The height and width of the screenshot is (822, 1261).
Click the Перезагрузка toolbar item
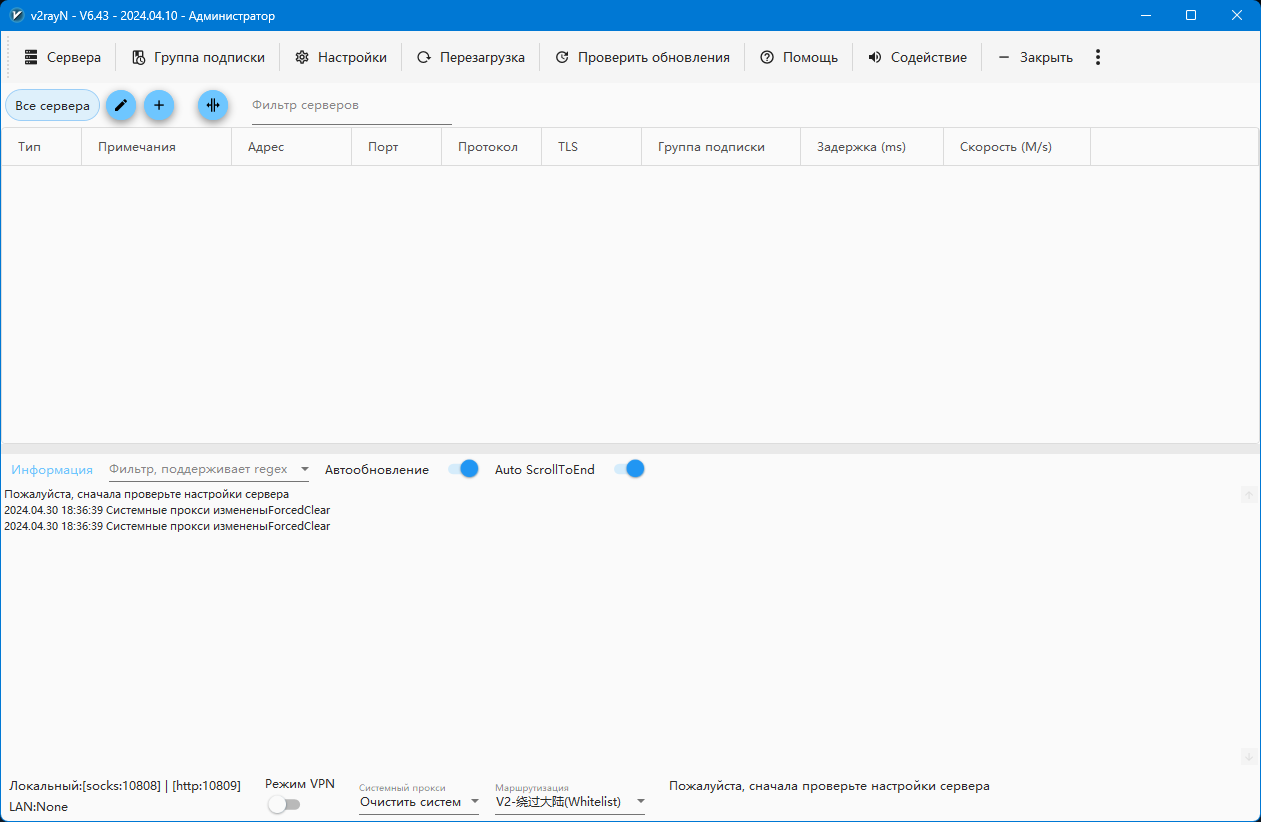click(470, 57)
